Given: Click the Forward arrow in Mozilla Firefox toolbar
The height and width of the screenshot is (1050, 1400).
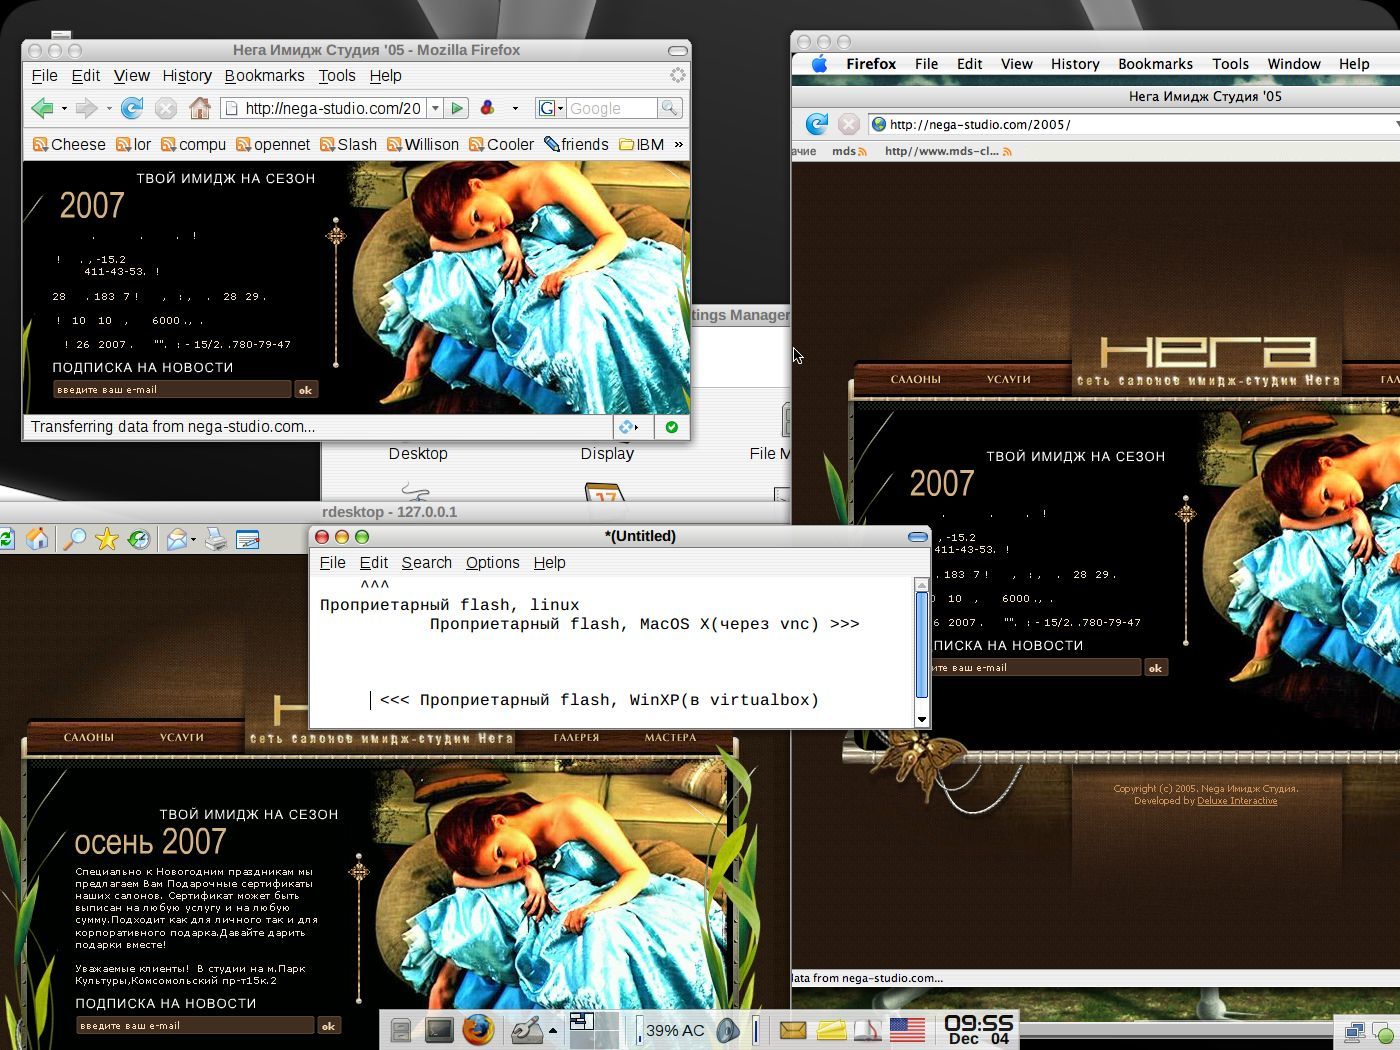Looking at the screenshot, I should coord(87,108).
